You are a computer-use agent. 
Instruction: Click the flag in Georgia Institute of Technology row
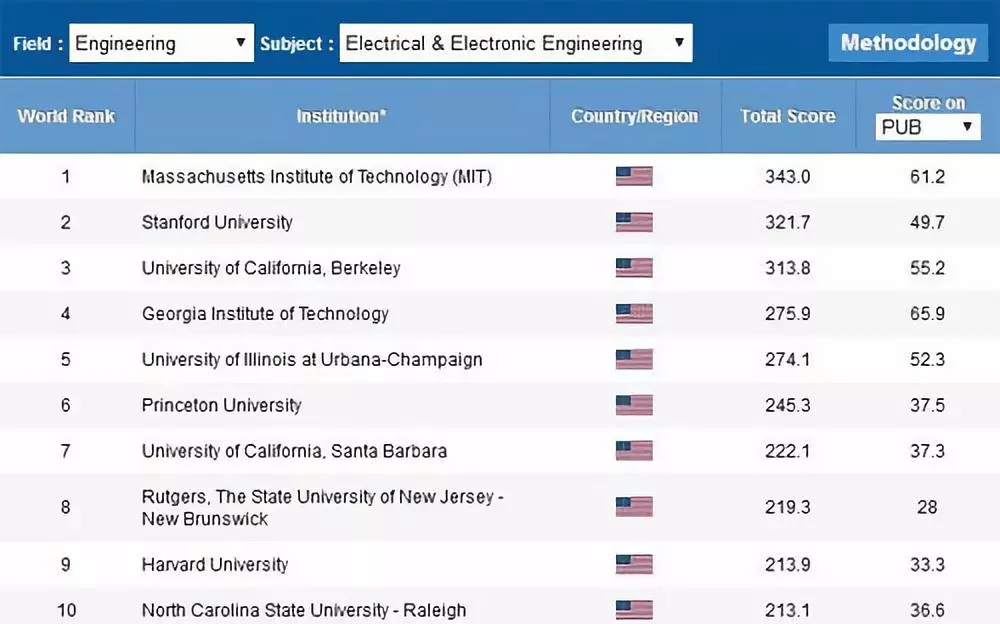(634, 314)
